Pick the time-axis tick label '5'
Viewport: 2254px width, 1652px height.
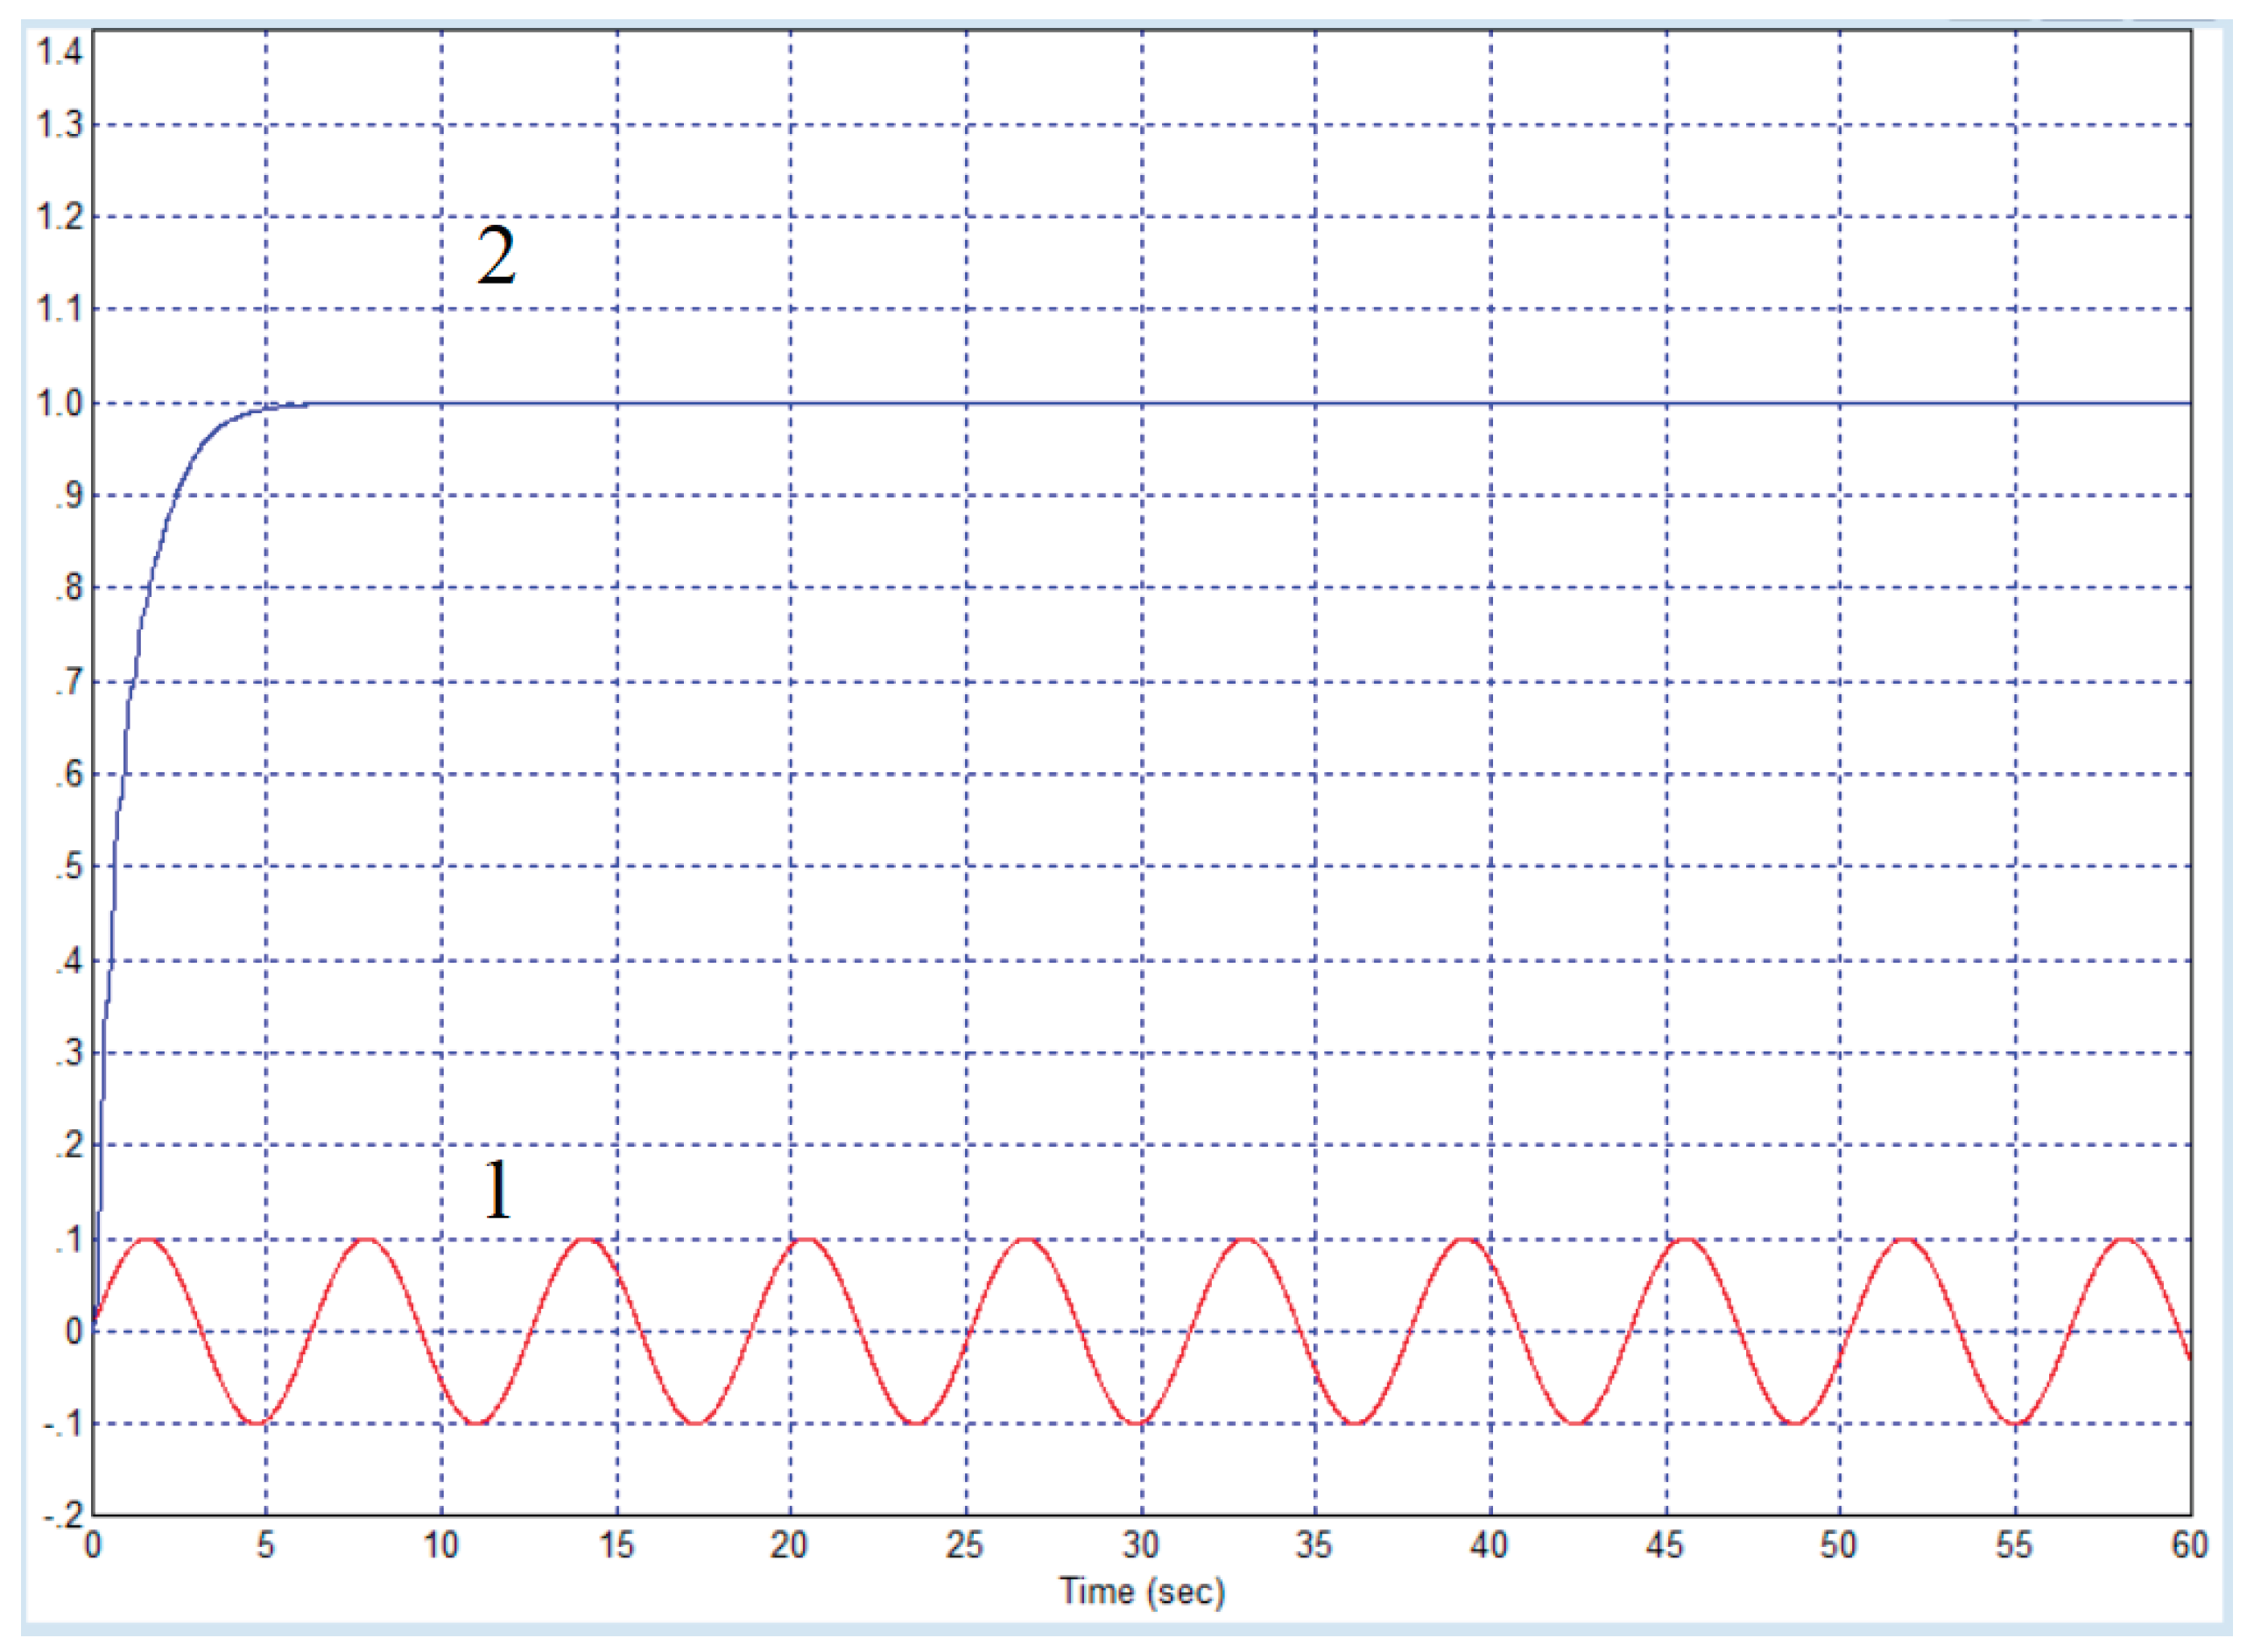[x=265, y=1545]
